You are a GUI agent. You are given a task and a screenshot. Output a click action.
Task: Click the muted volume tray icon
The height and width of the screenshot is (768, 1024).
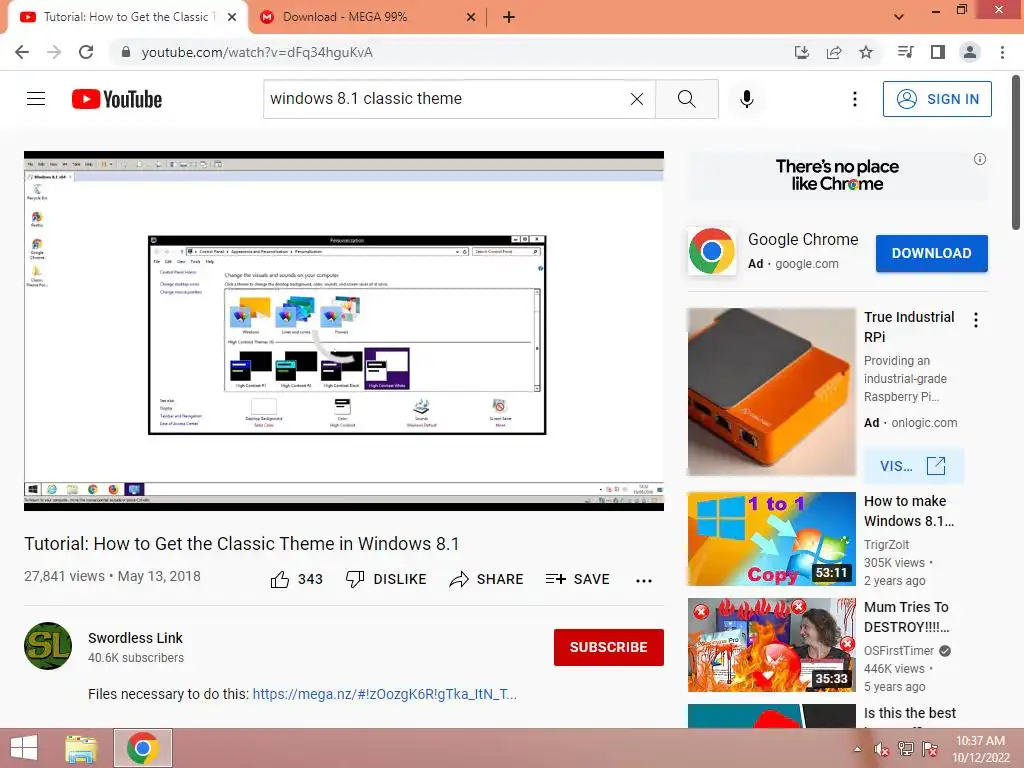click(881, 750)
